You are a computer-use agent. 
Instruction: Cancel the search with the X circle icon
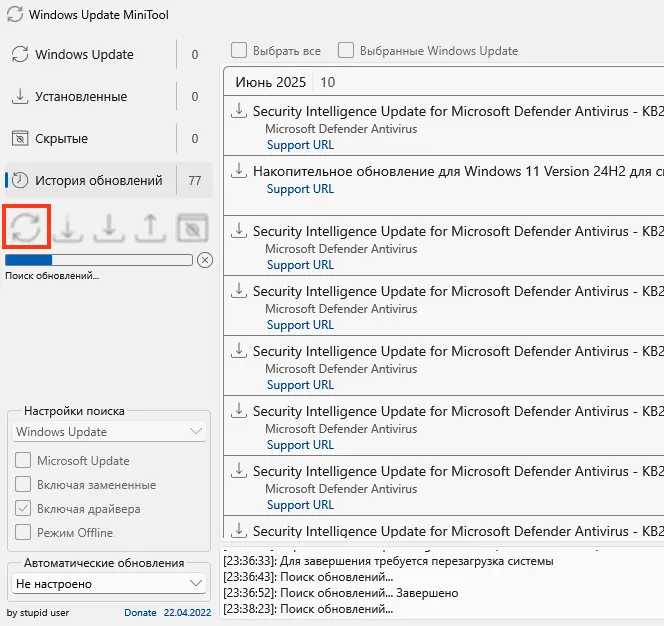[x=205, y=260]
